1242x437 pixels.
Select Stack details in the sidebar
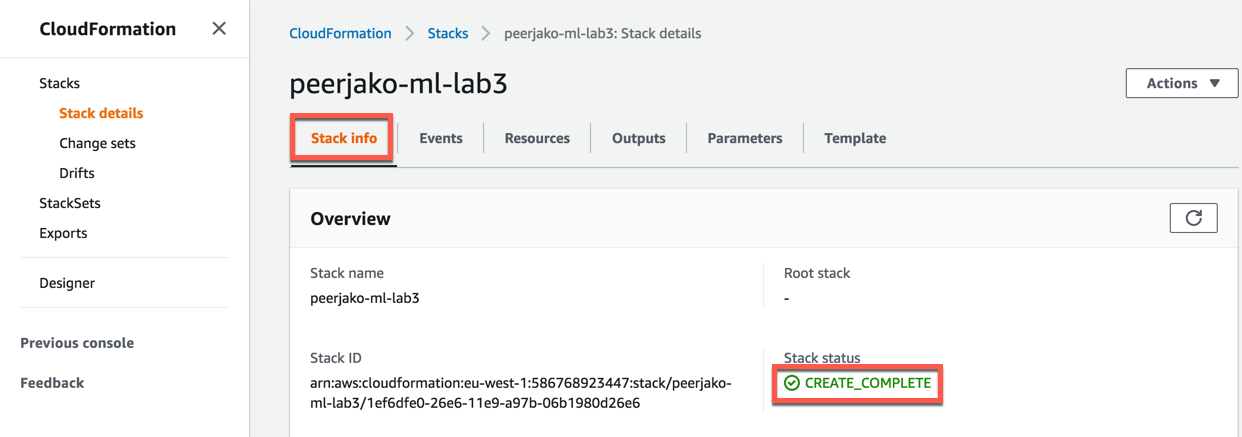click(x=101, y=113)
